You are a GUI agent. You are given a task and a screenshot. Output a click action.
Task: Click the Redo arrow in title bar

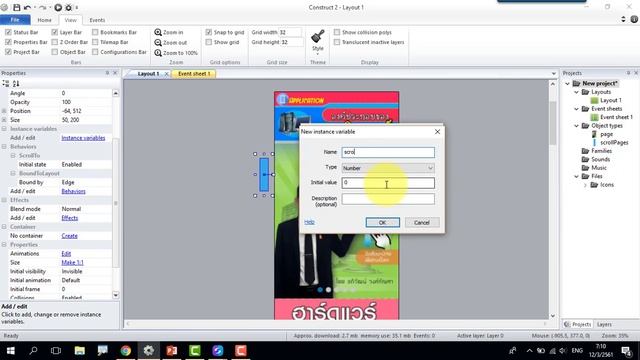(43, 7)
